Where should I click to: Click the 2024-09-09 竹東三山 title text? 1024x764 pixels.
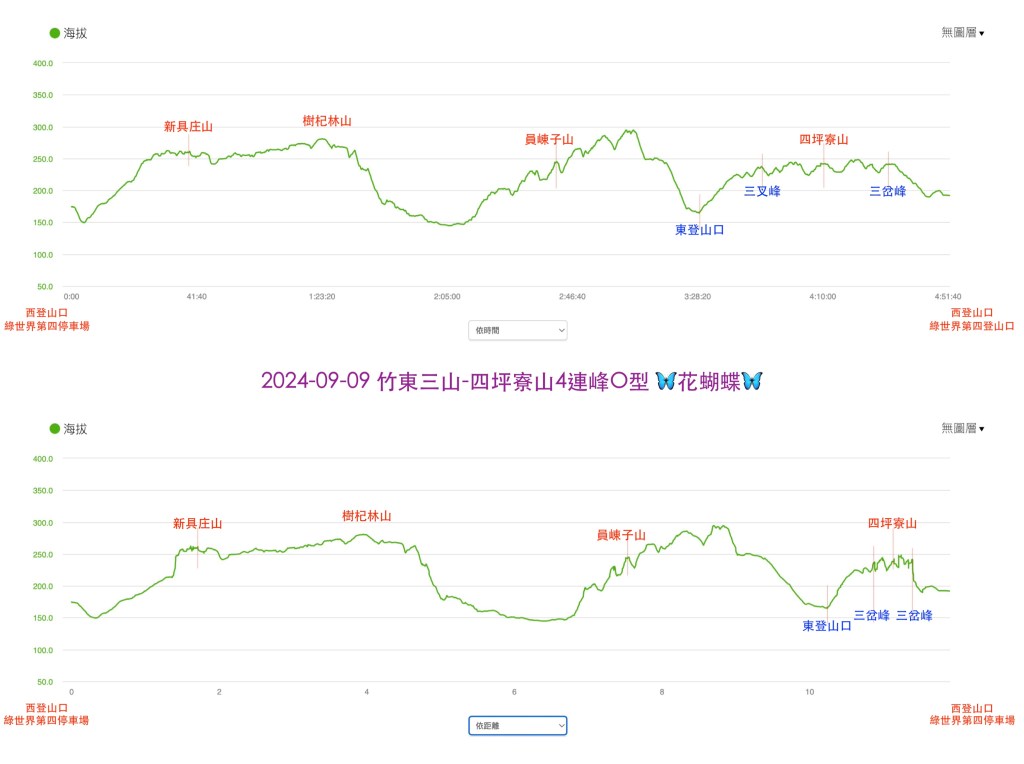click(x=450, y=381)
